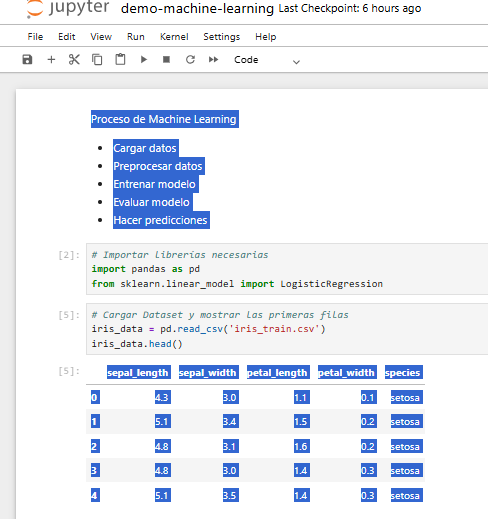Cut the cell with the scissors icon
Viewport: 488px width, 519px height.
point(74,60)
